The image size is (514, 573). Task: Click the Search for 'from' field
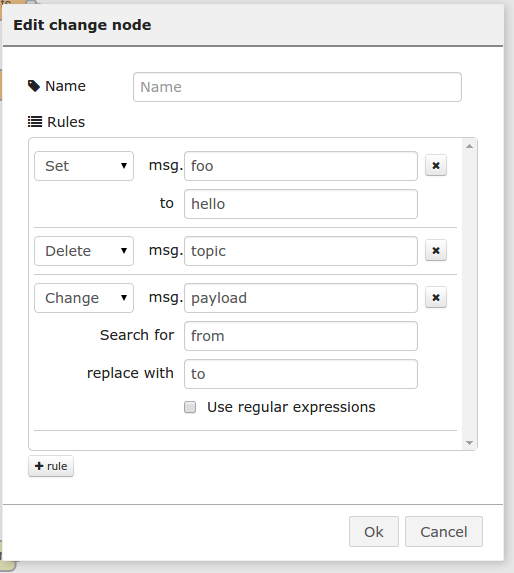click(x=301, y=336)
